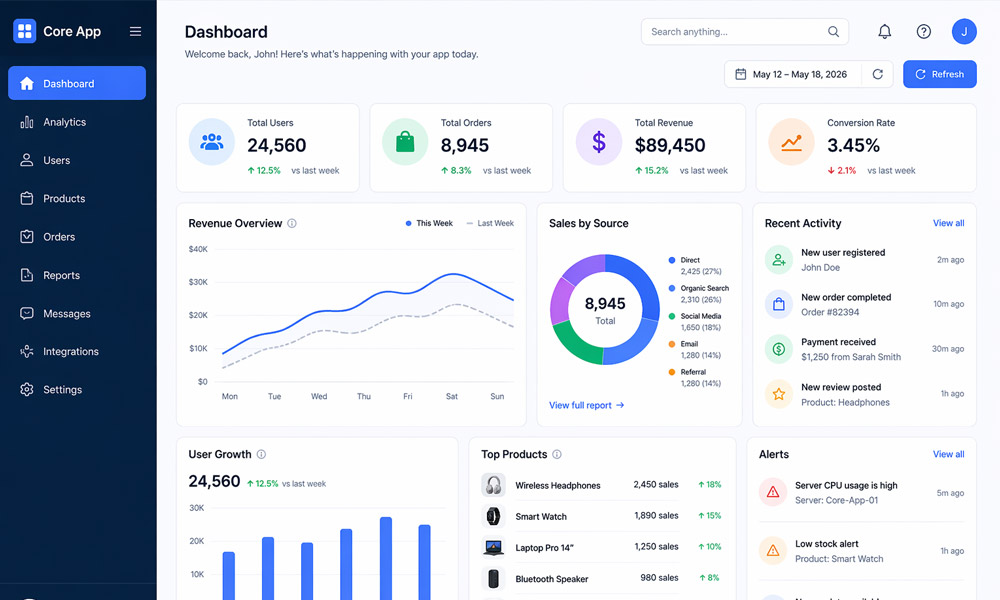Click Email orange legend swatch
This screenshot has height=600, width=1000.
(672, 344)
